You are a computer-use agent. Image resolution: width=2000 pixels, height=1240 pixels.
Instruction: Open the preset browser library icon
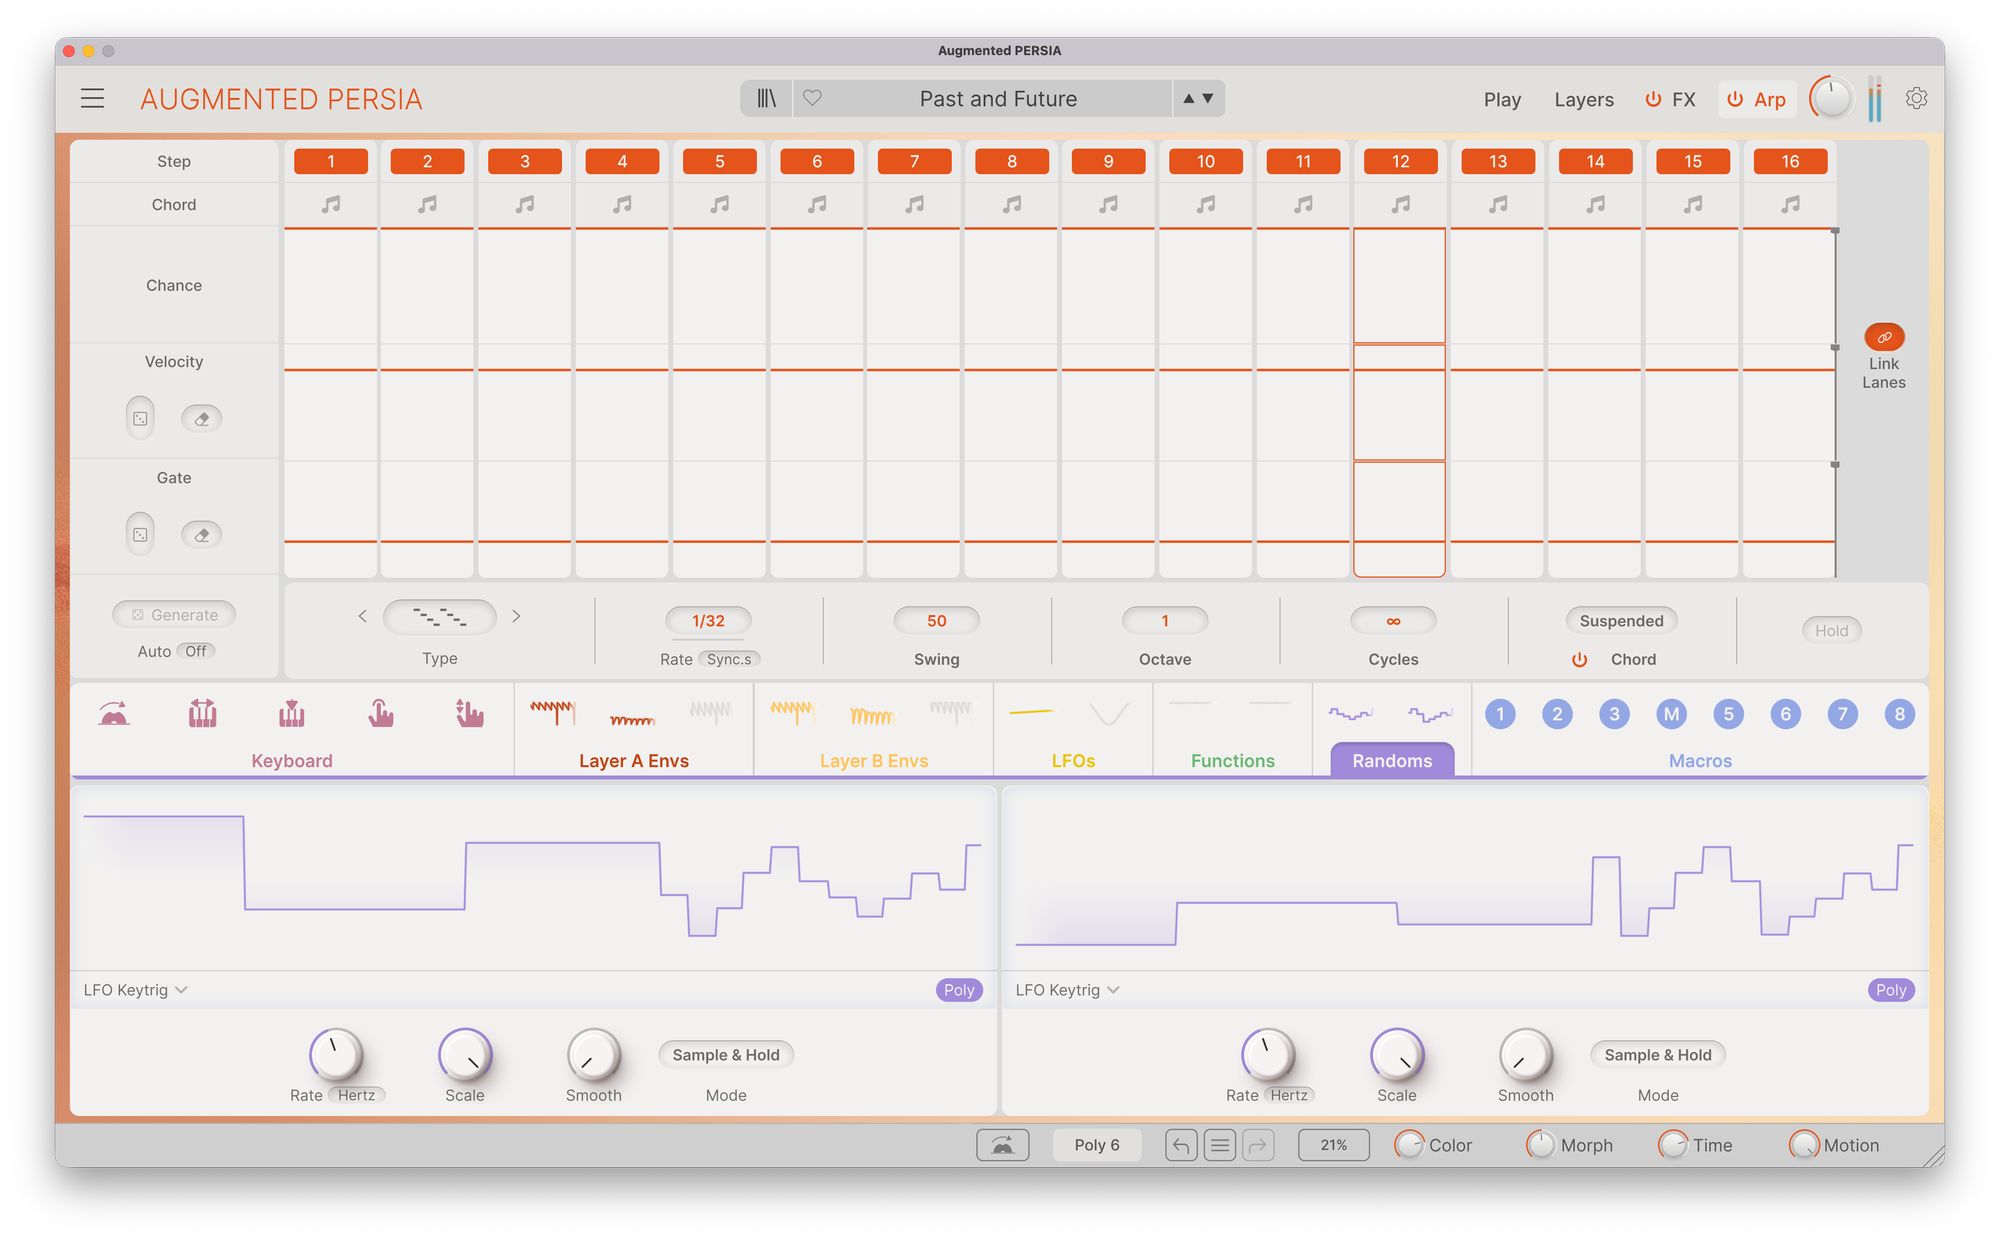pos(766,98)
